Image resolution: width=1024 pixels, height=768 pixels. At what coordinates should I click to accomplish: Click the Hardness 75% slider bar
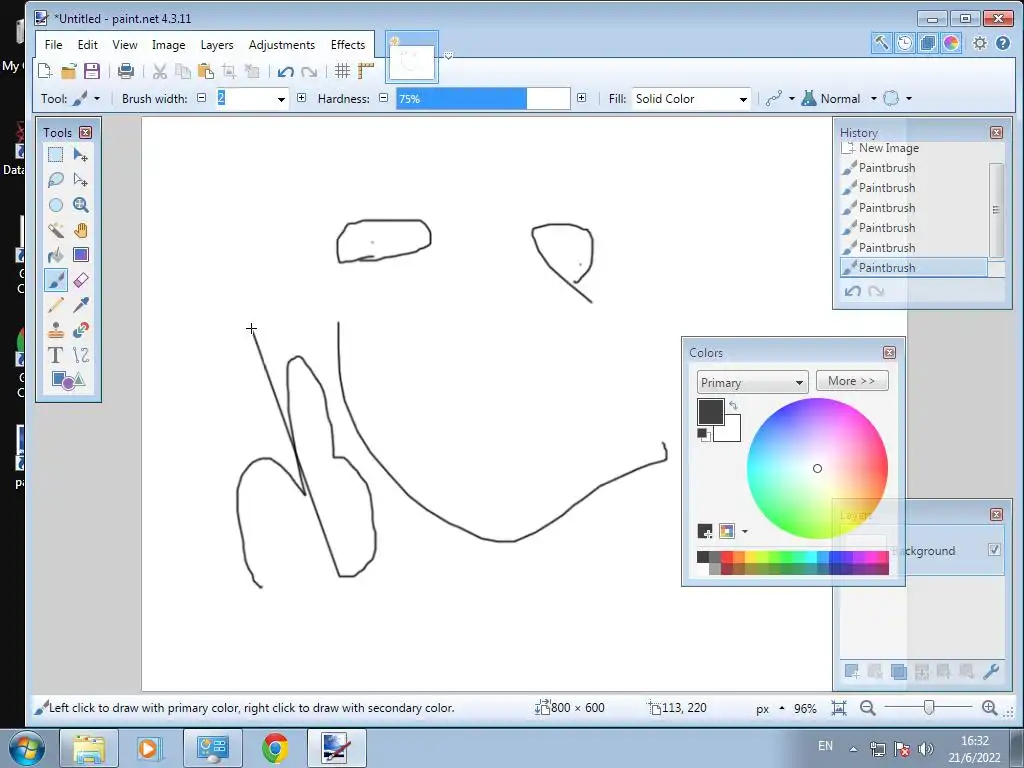pyautogui.click(x=483, y=99)
